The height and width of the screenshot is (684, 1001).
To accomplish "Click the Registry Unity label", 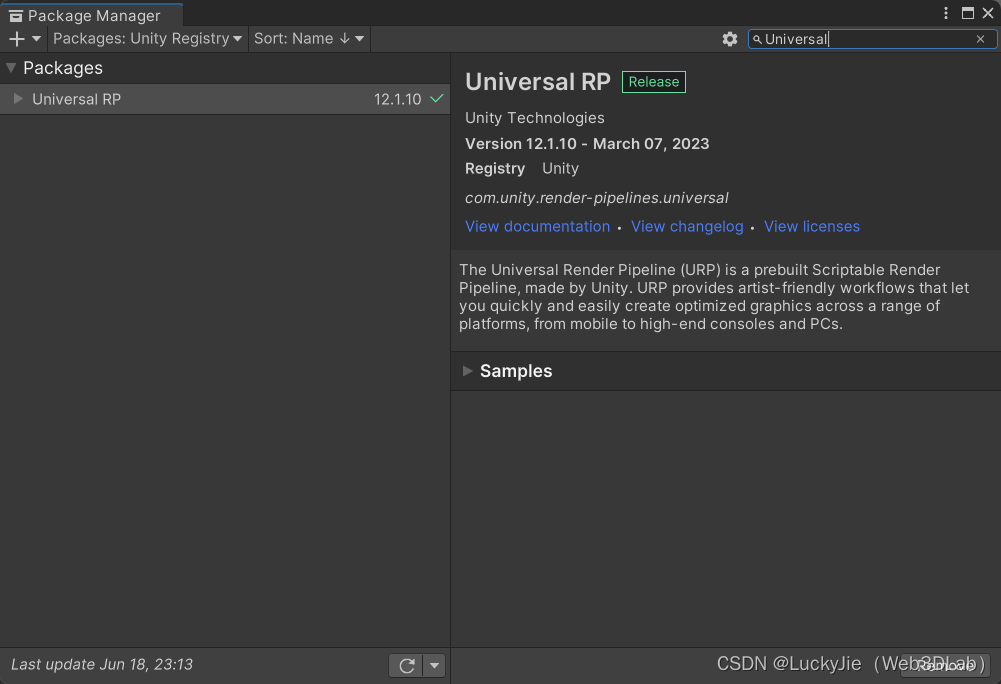I will (522, 169).
